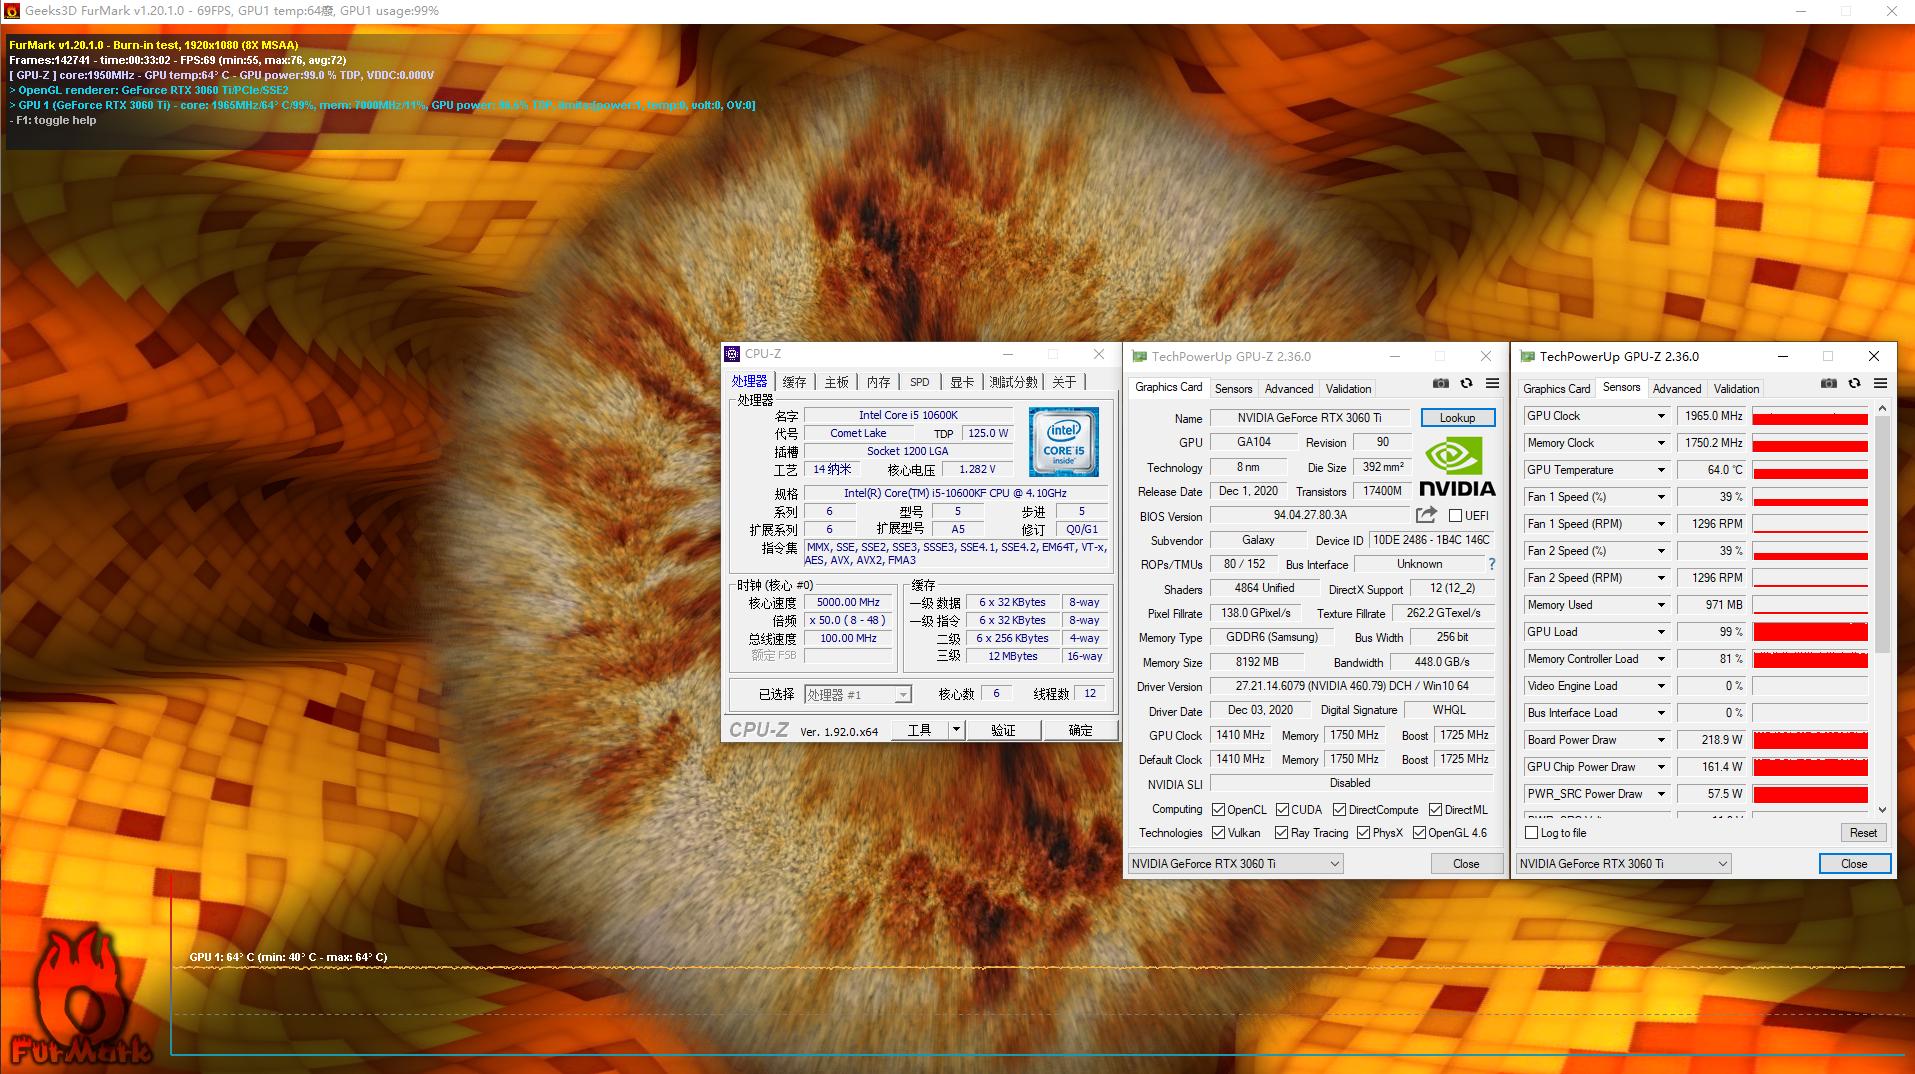The width and height of the screenshot is (1915, 1074).
Task: Click the Intel Core i5 badge in CPU-Z
Action: [x=1062, y=441]
